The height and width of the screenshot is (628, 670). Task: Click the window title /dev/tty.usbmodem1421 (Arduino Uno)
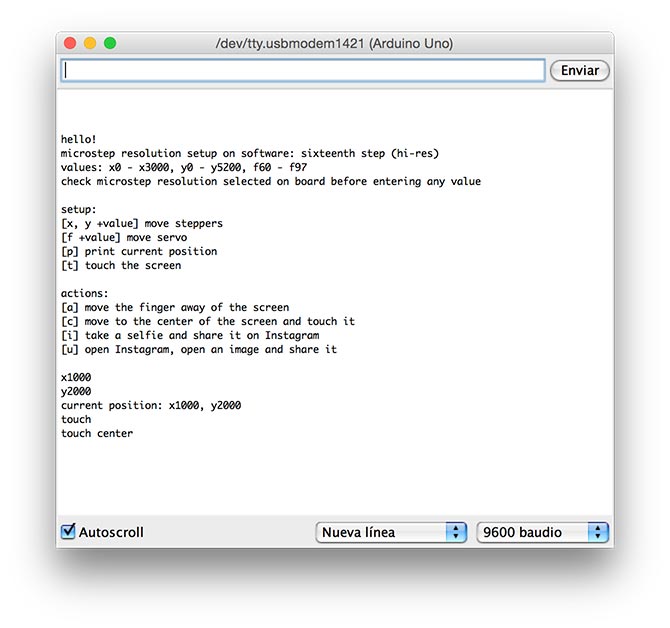click(334, 44)
